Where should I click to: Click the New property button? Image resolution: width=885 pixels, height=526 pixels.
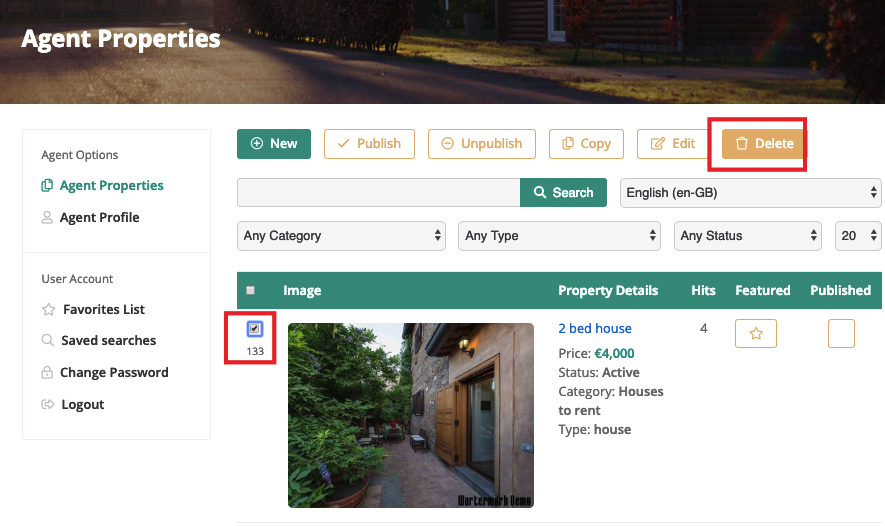(x=274, y=143)
